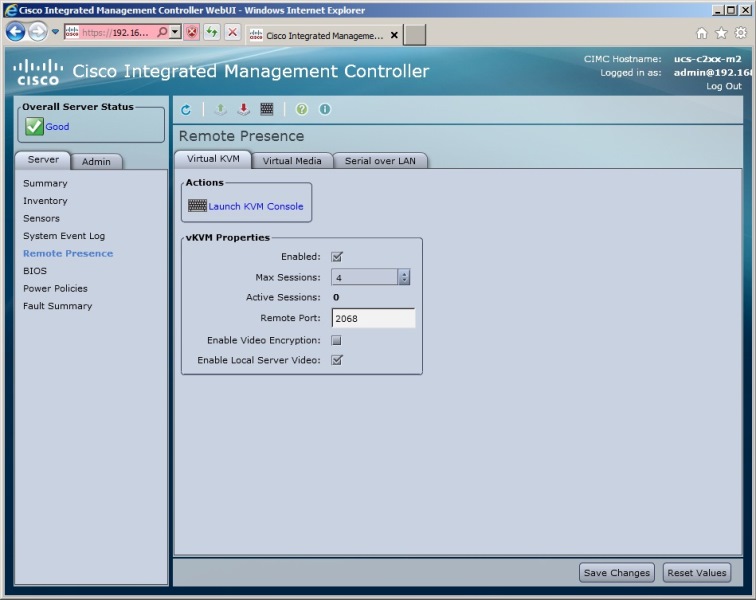Toggle the vKVM Enabled checkbox

pos(337,257)
